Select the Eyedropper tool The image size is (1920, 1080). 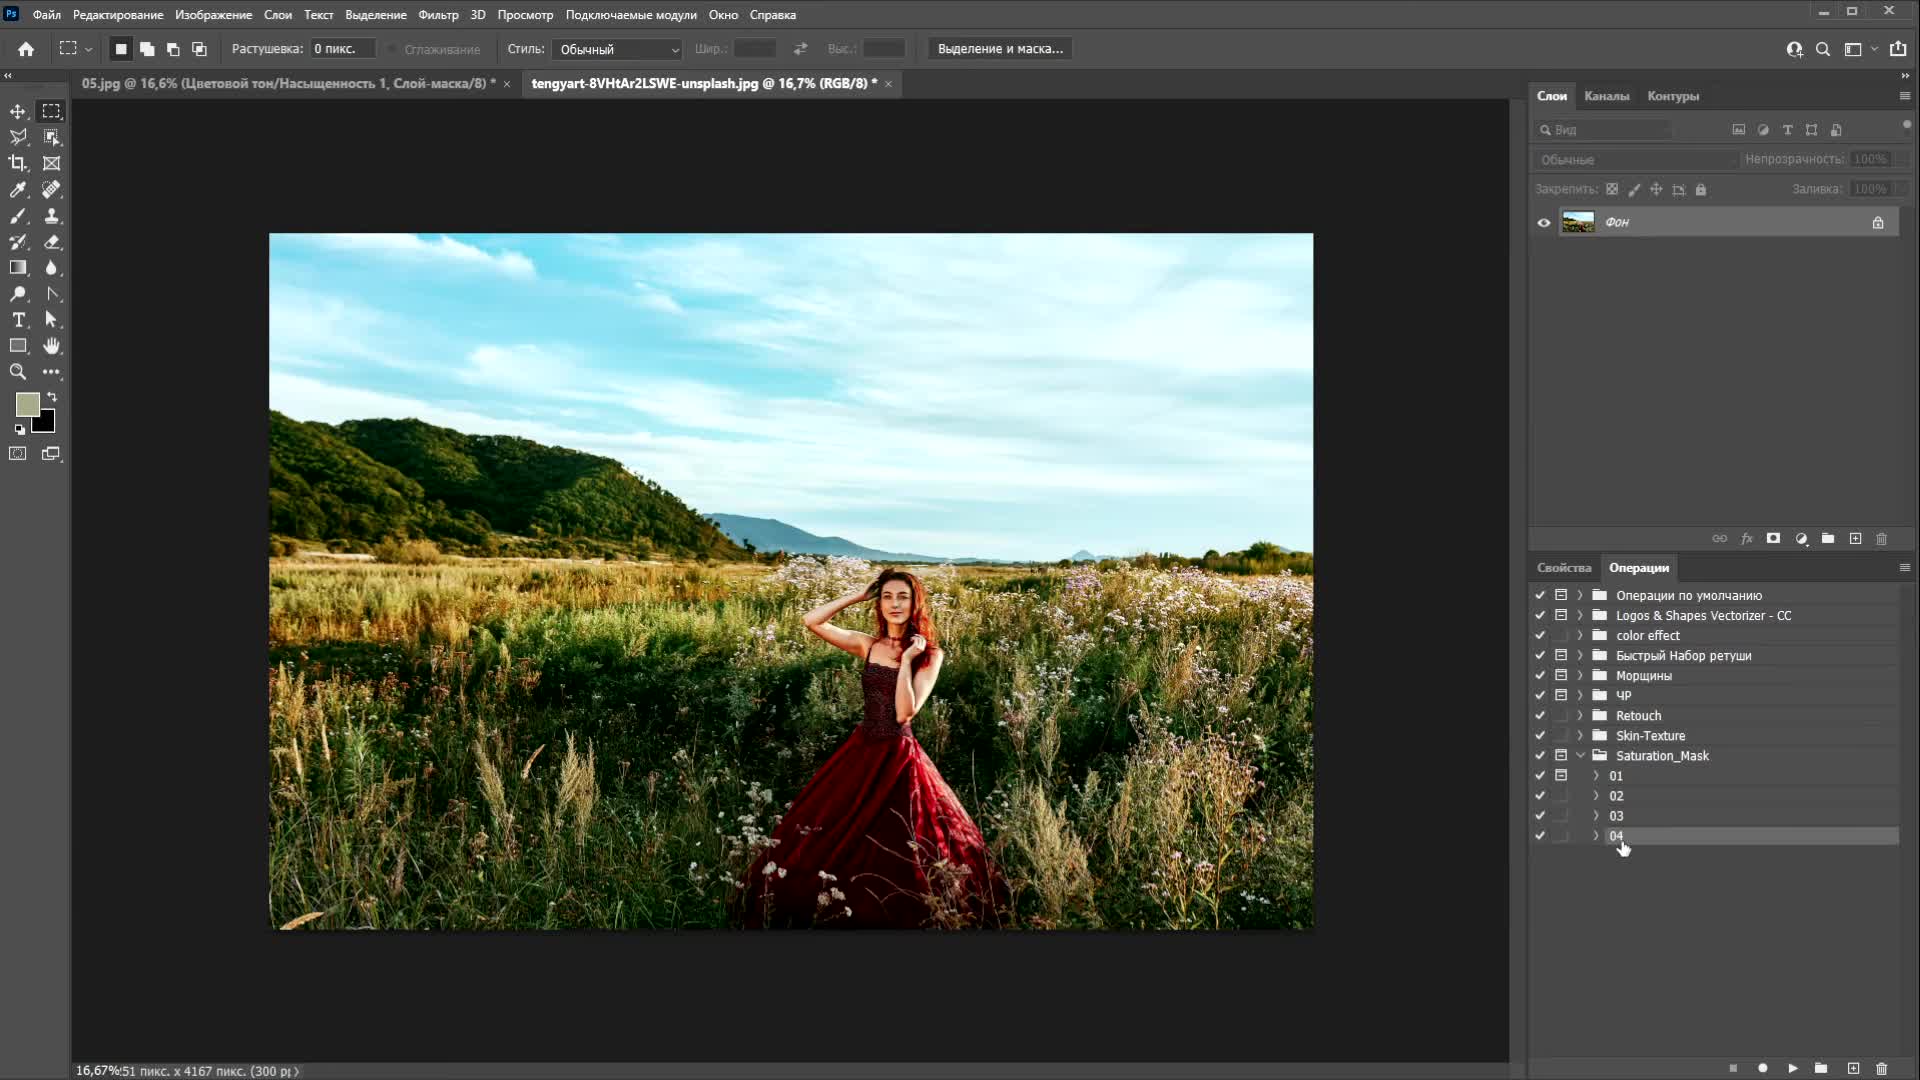coord(18,189)
